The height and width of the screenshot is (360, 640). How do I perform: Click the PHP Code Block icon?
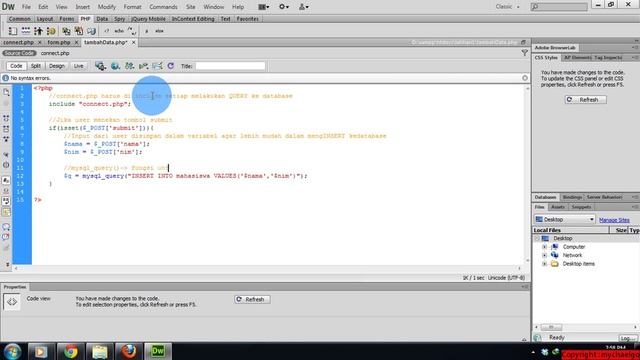[x=91, y=31]
